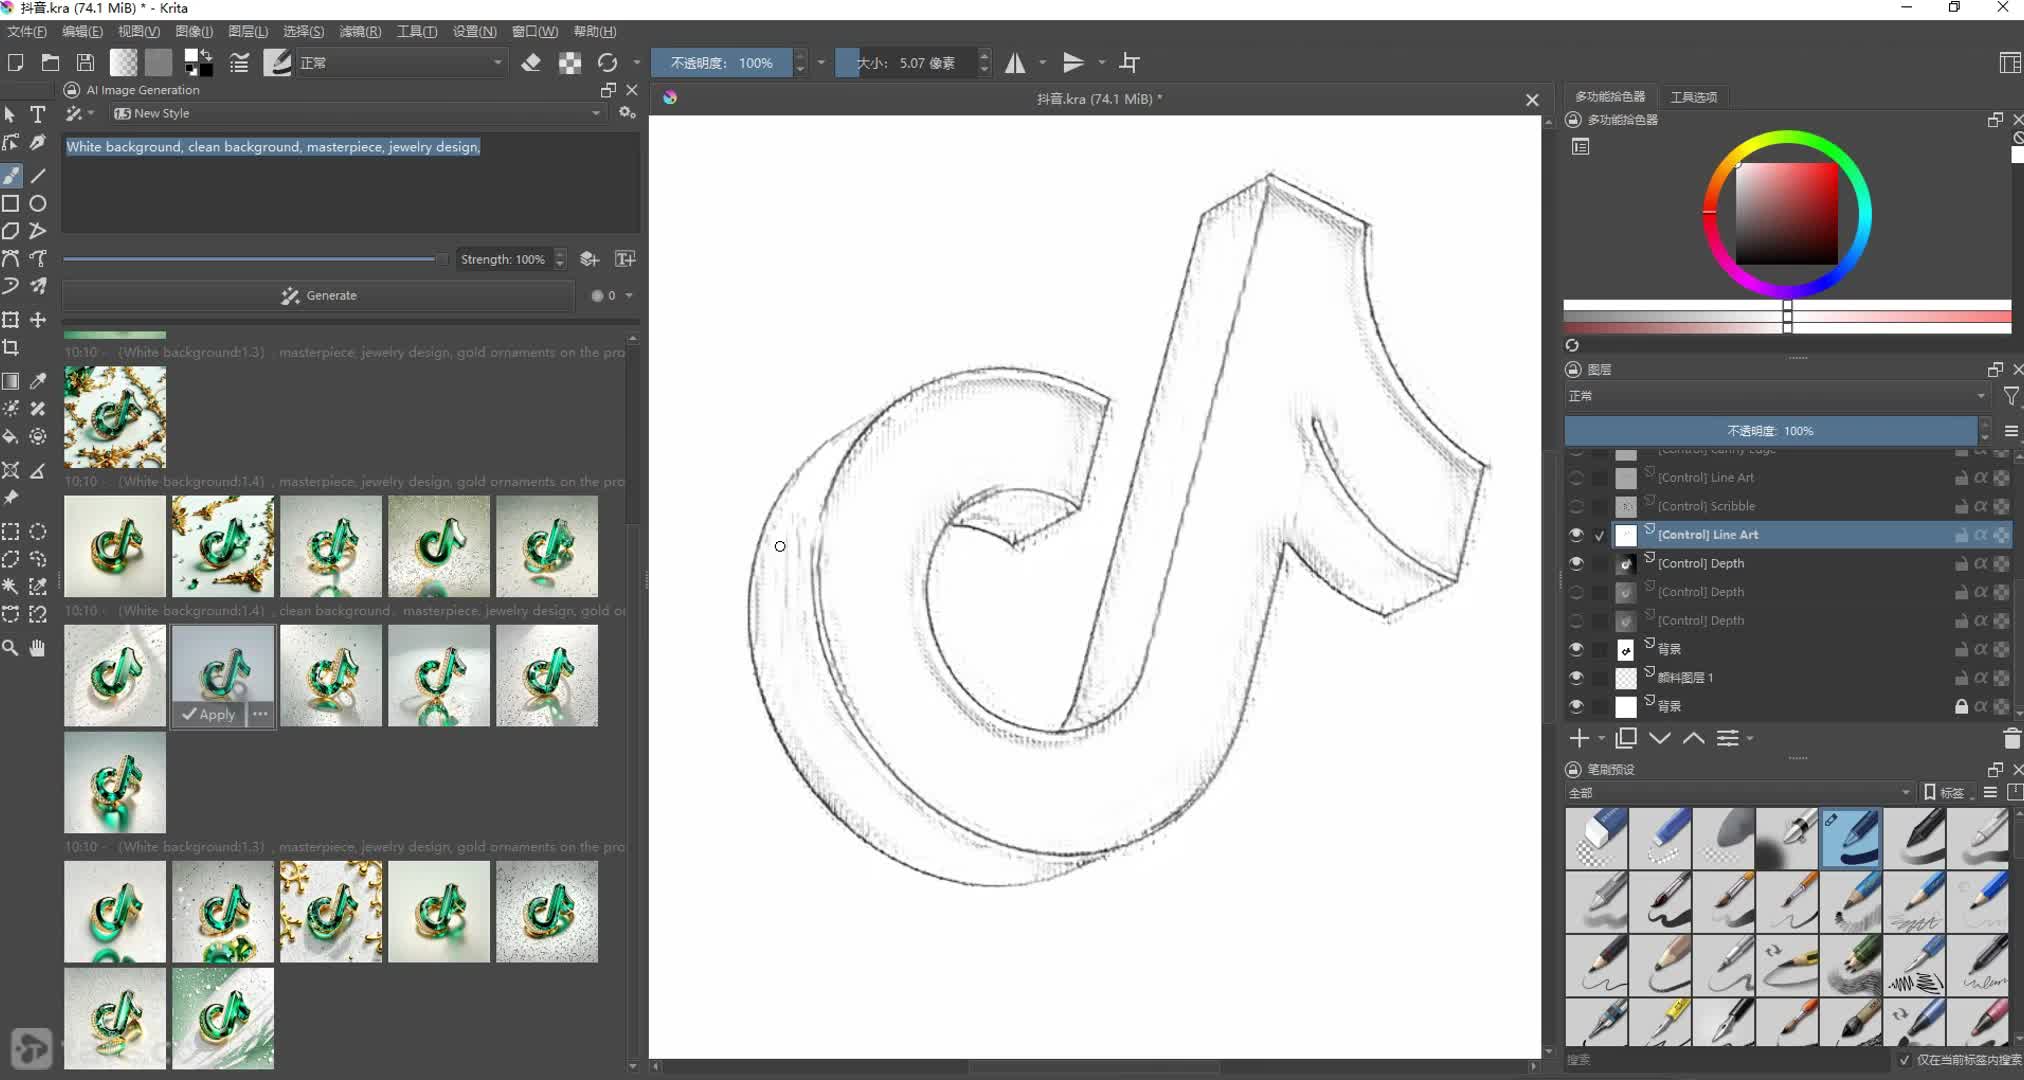Screen dimensions: 2024x1080
Task: Select the Line tool
Action: [38, 176]
